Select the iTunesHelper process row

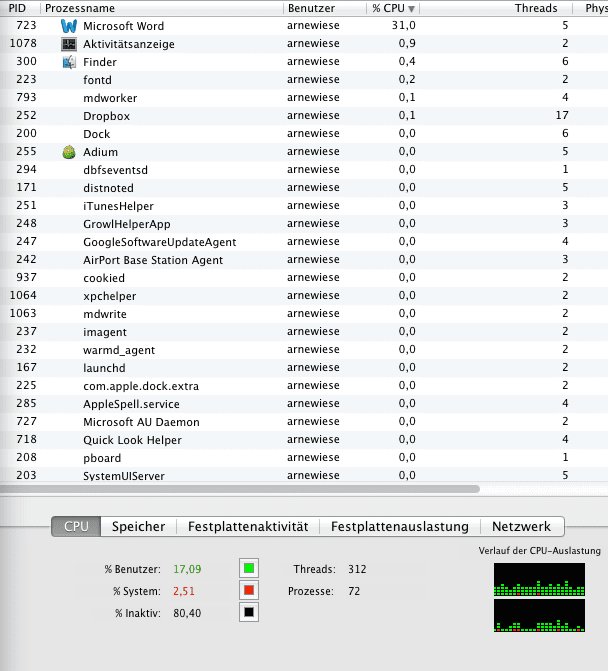(x=304, y=206)
